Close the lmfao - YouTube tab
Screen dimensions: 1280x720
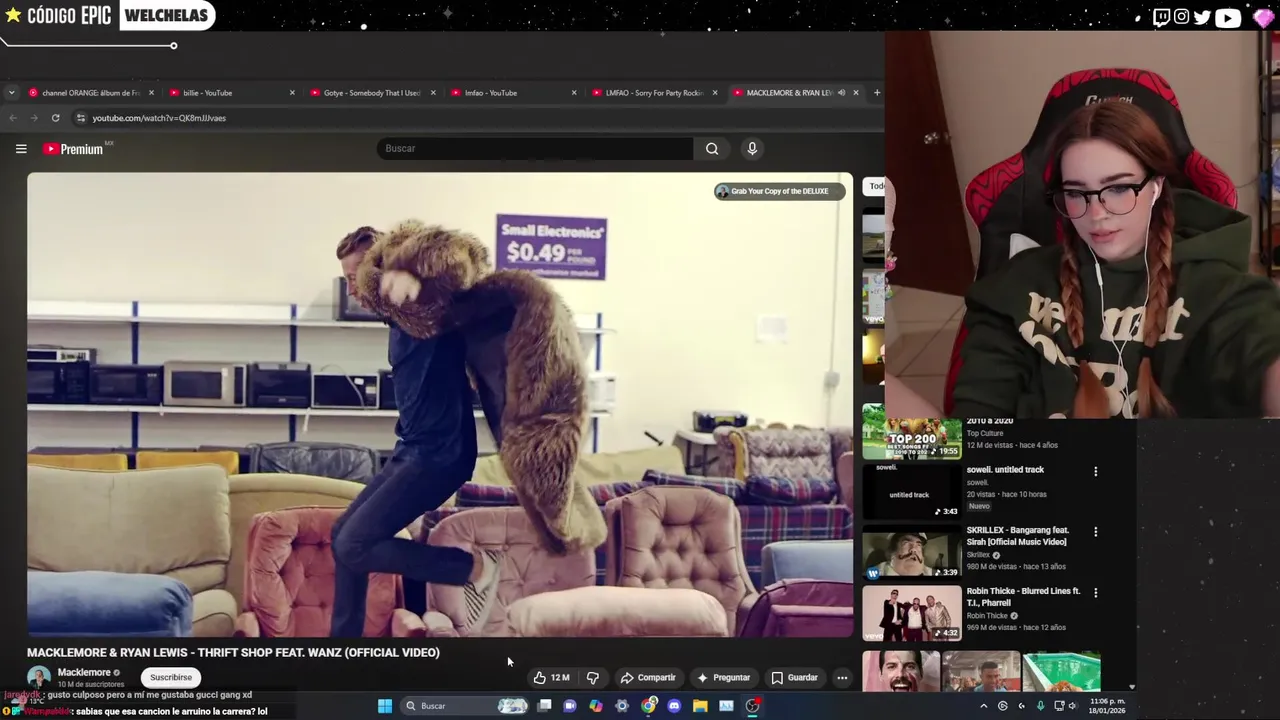(x=574, y=93)
